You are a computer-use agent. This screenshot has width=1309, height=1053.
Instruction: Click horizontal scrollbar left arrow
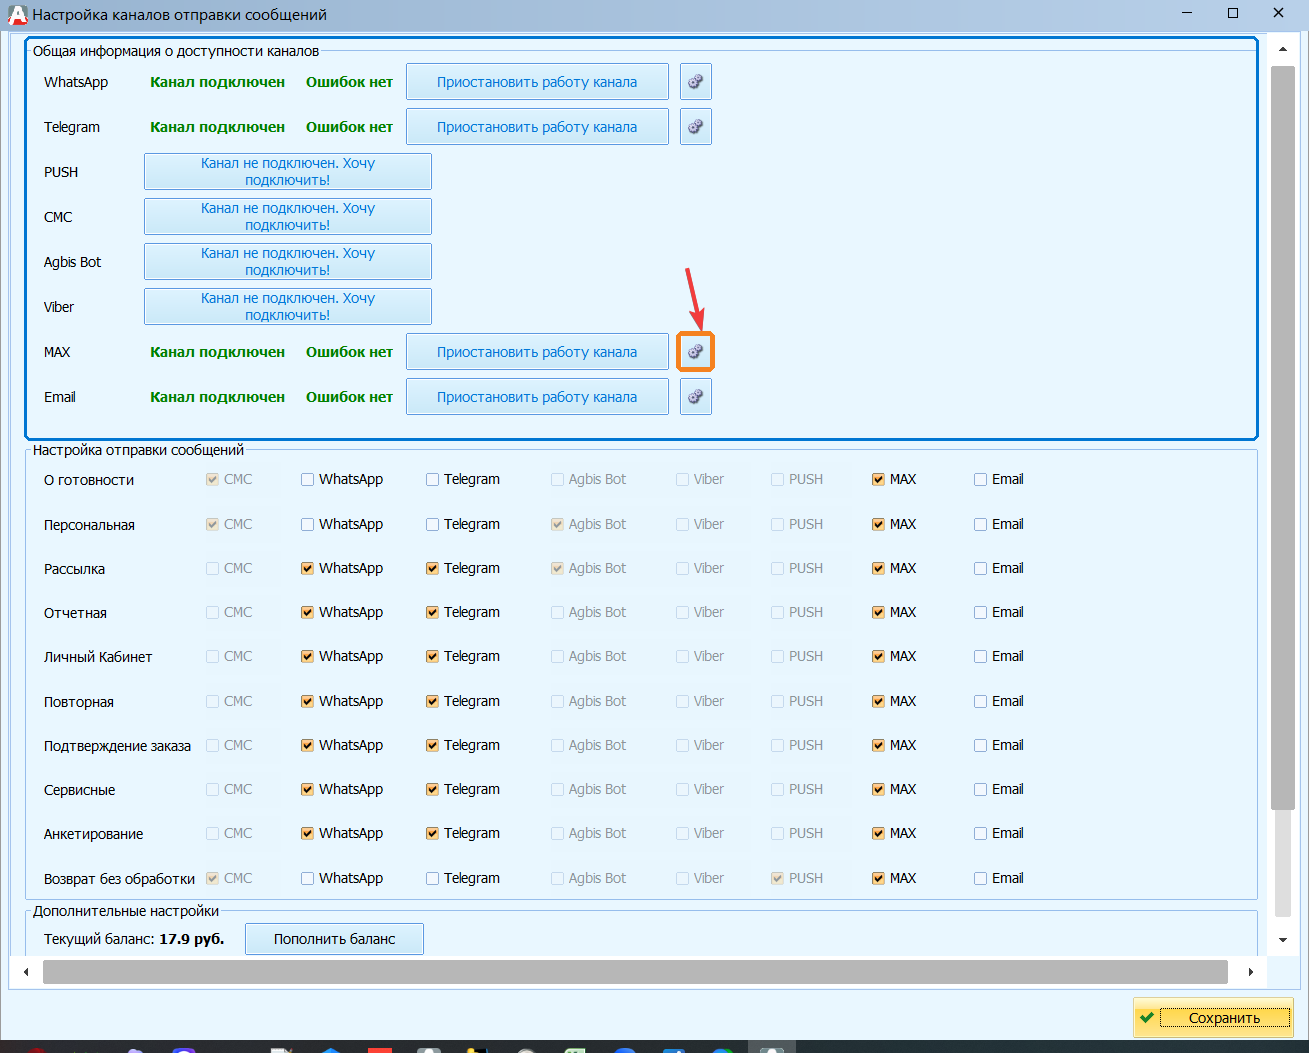point(26,972)
